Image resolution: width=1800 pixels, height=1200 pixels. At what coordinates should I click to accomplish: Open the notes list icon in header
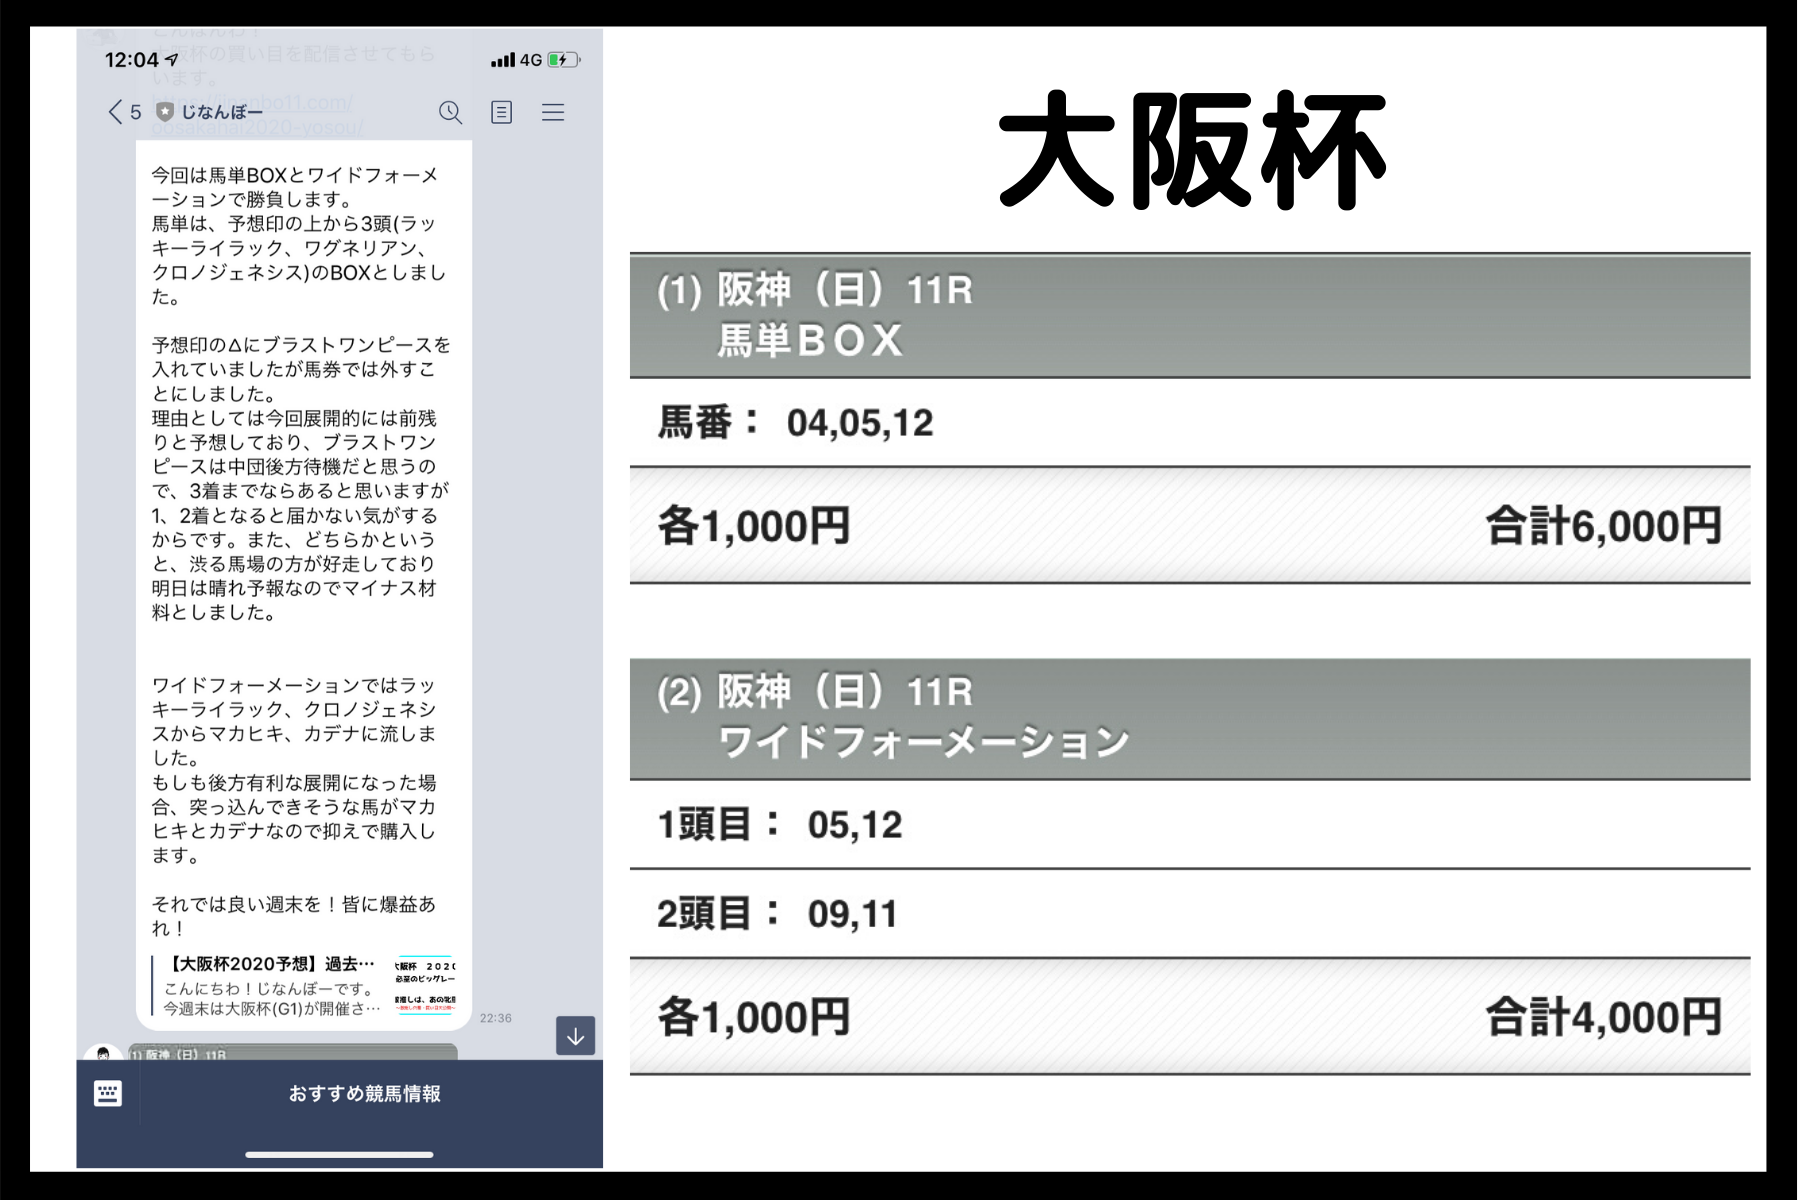502,112
